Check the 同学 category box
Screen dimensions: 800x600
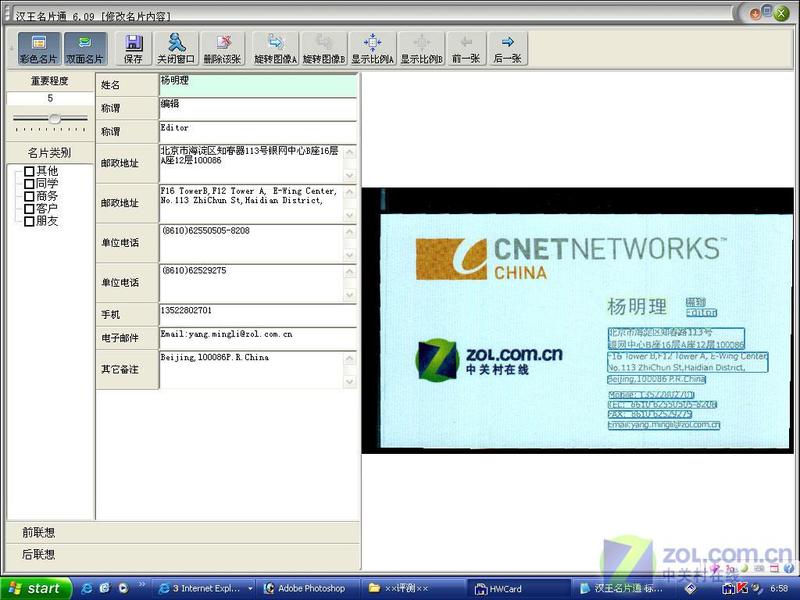tap(29, 183)
